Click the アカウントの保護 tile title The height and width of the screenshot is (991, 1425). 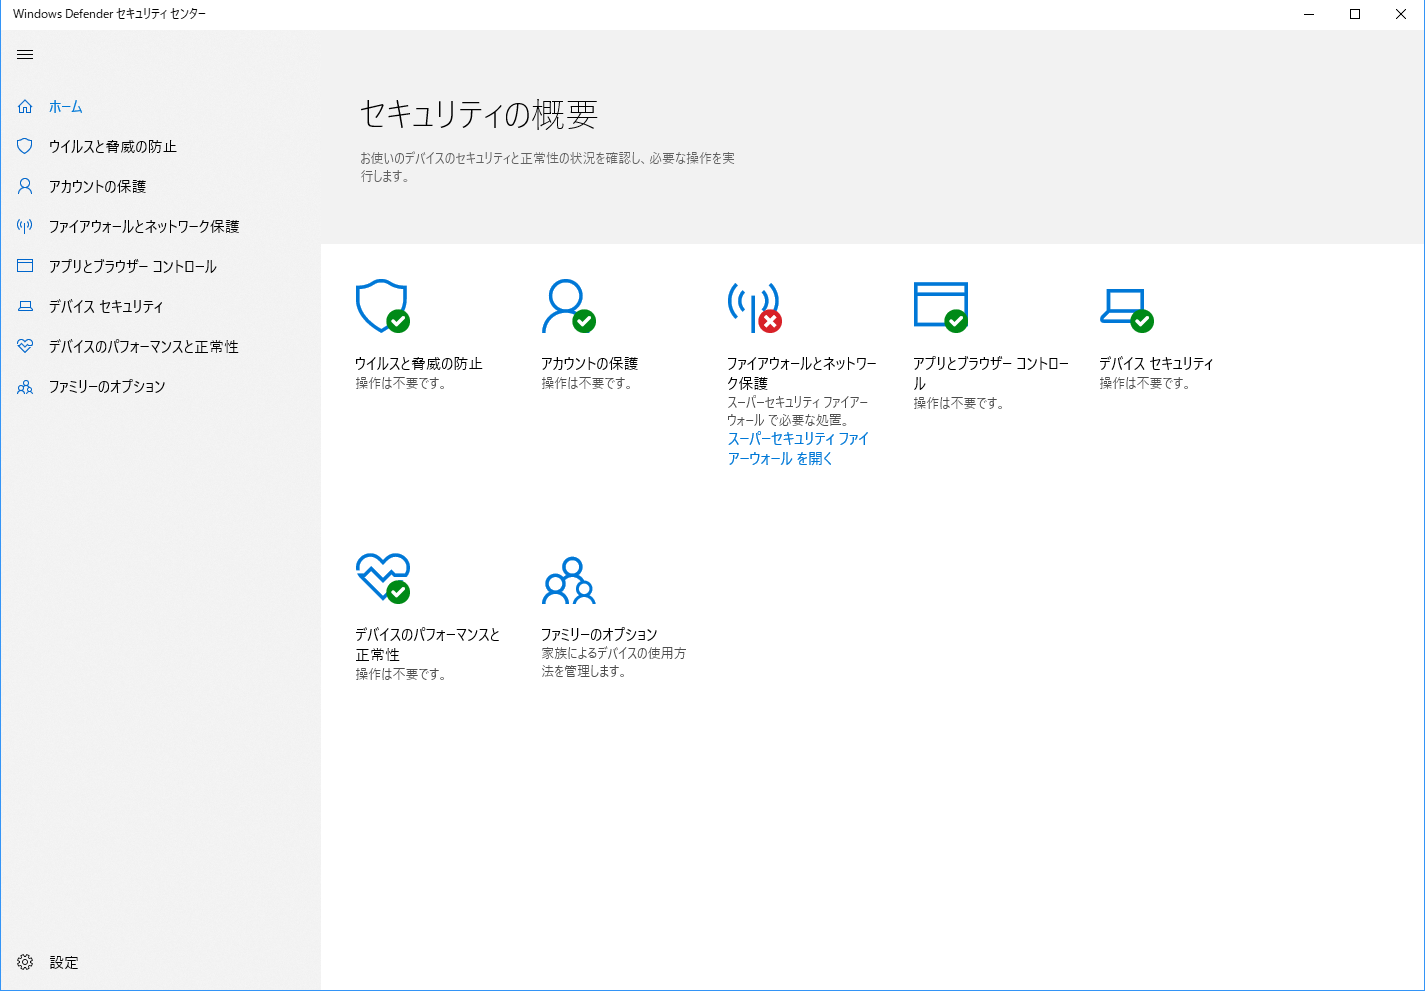(x=590, y=363)
